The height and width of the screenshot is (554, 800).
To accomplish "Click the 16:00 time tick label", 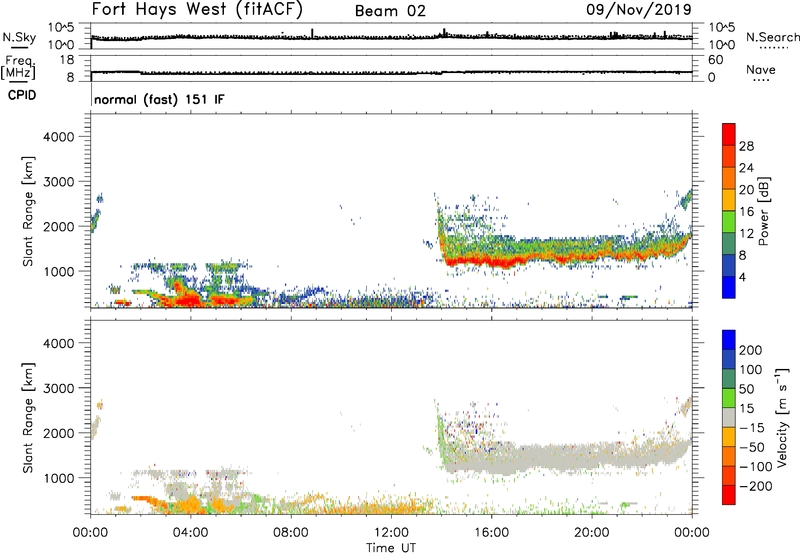I will (491, 533).
